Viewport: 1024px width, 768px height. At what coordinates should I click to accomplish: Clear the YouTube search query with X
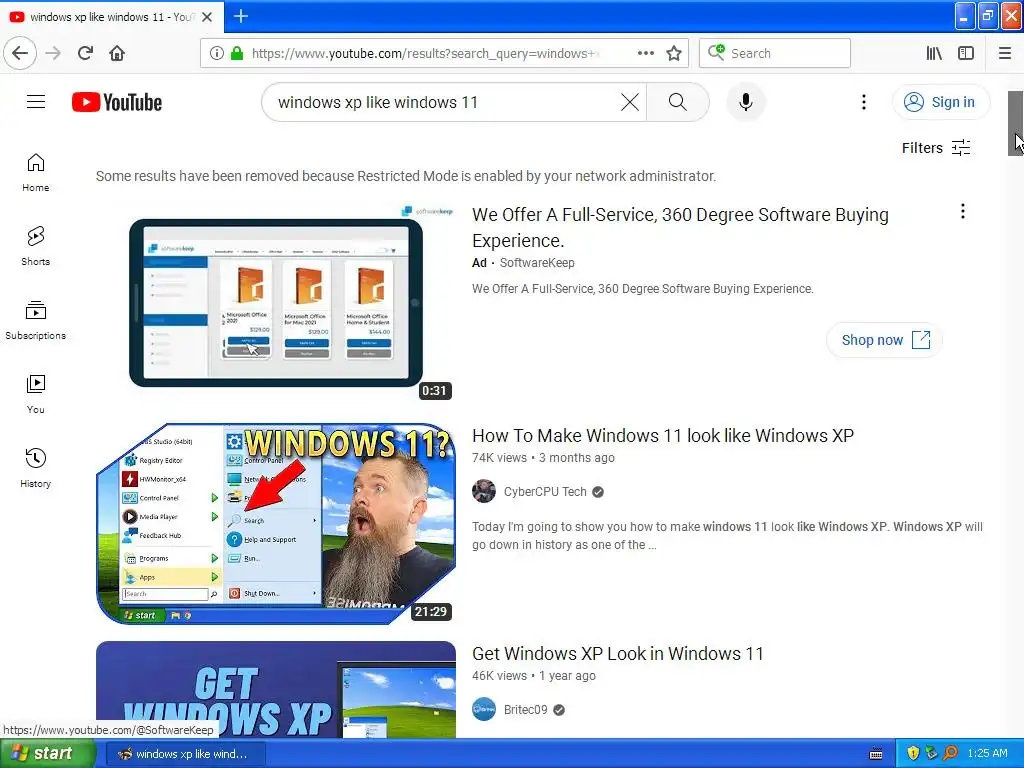point(630,102)
